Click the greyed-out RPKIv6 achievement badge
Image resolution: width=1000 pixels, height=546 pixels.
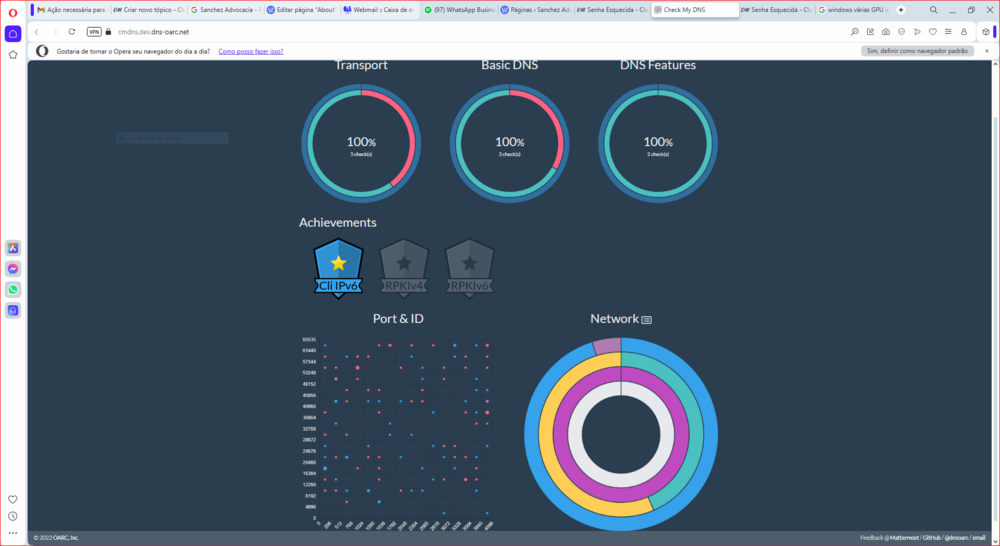(469, 268)
